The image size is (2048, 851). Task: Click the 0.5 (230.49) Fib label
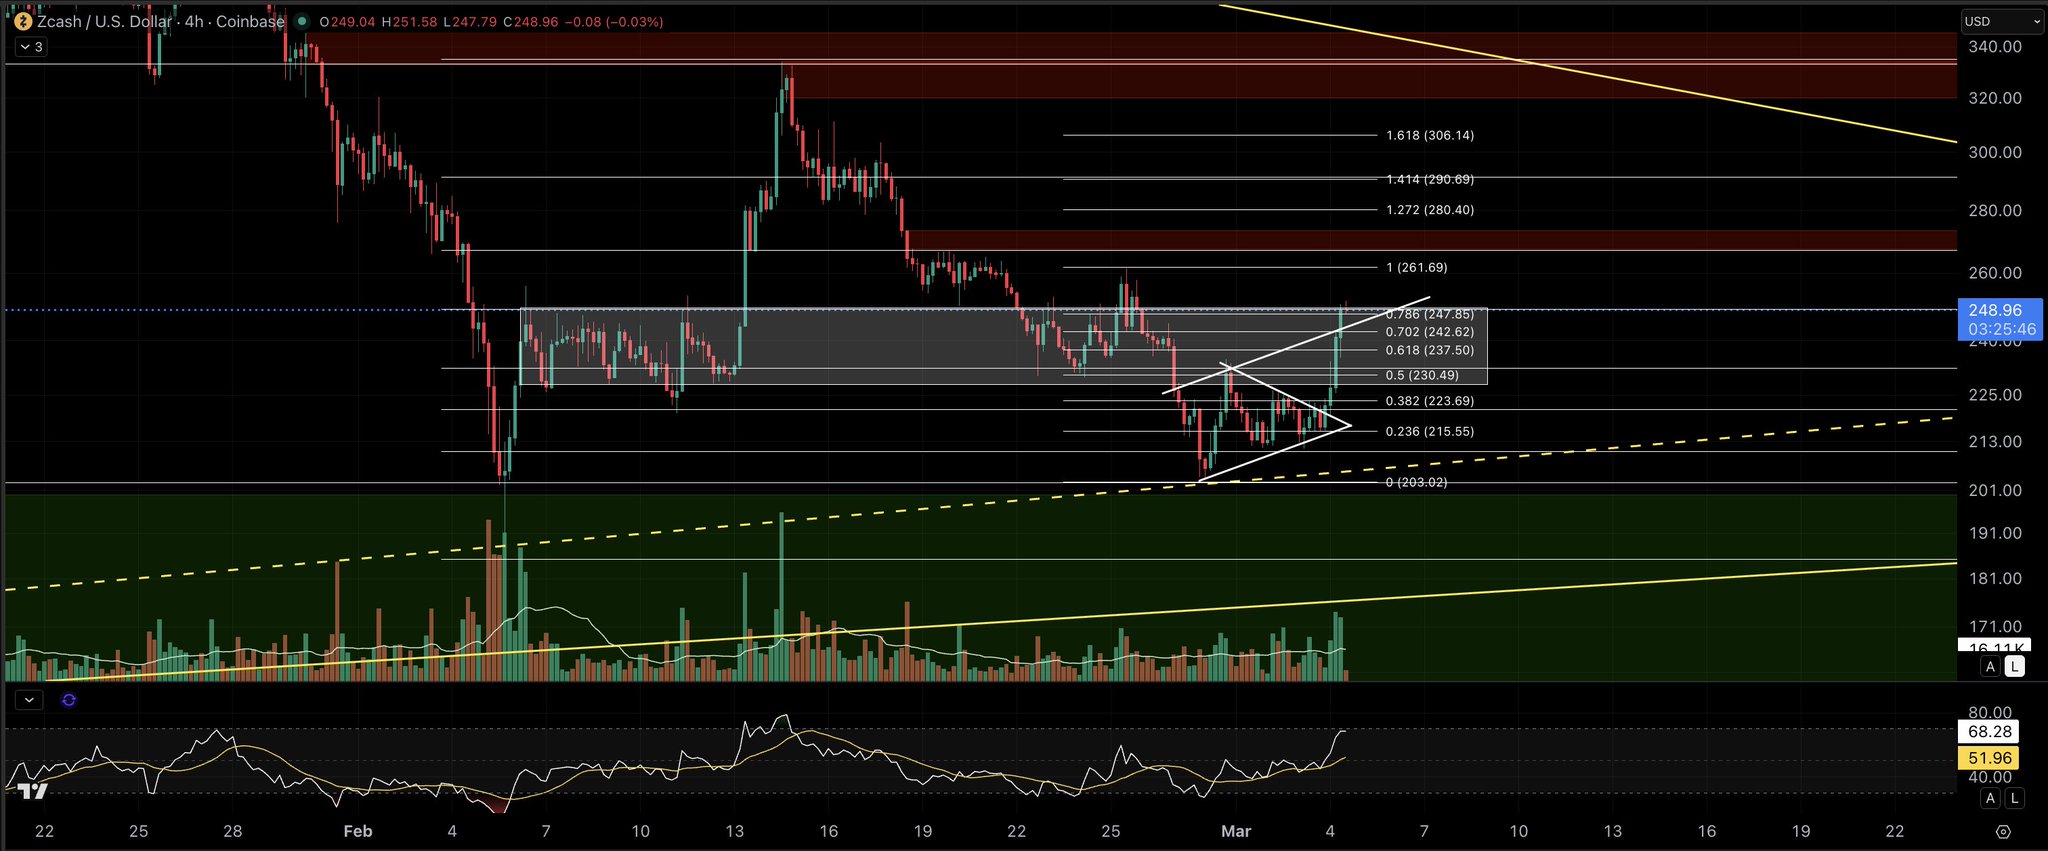1422,375
